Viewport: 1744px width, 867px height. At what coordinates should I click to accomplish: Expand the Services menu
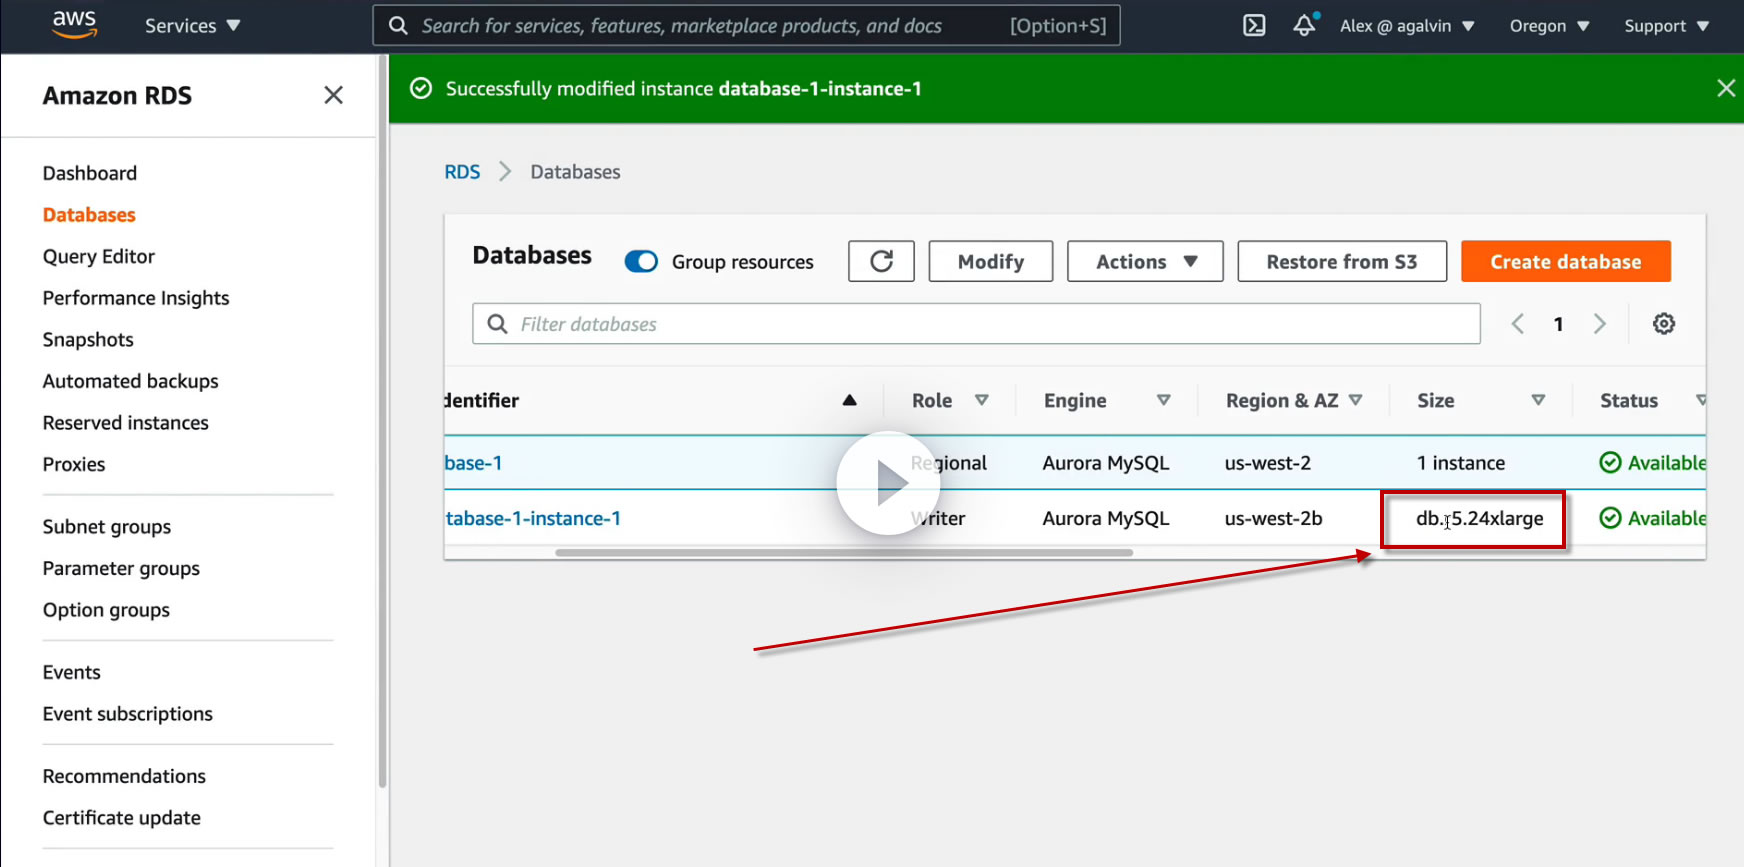pos(192,26)
